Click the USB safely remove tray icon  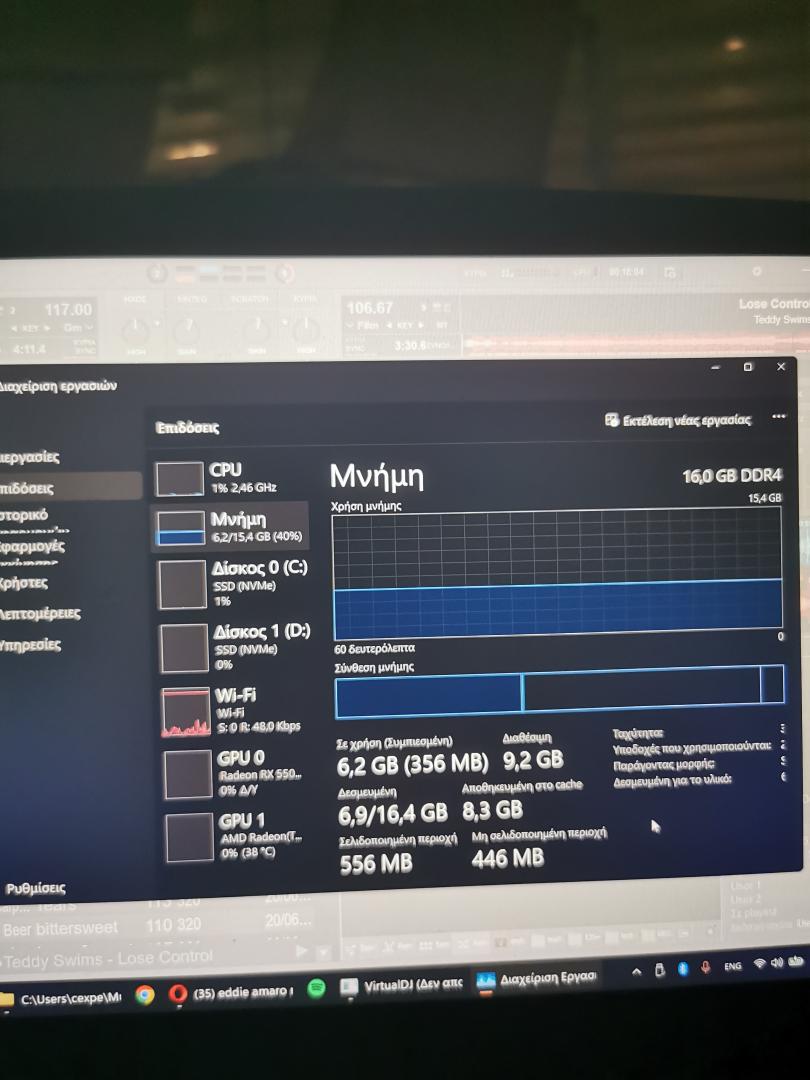click(659, 970)
